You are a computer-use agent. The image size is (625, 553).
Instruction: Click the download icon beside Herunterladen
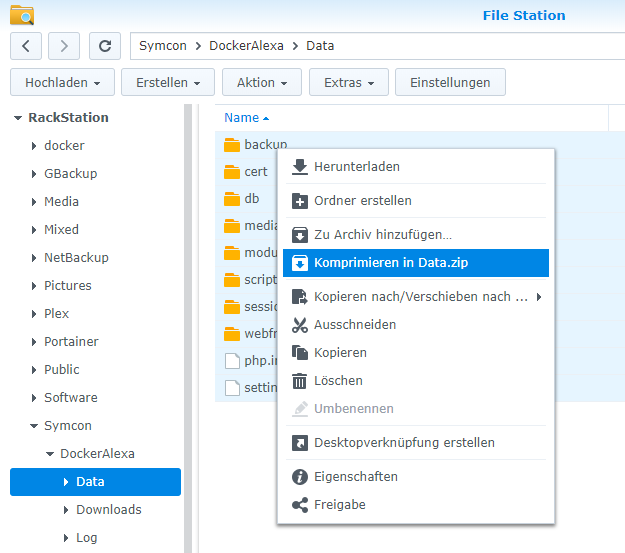point(299,167)
